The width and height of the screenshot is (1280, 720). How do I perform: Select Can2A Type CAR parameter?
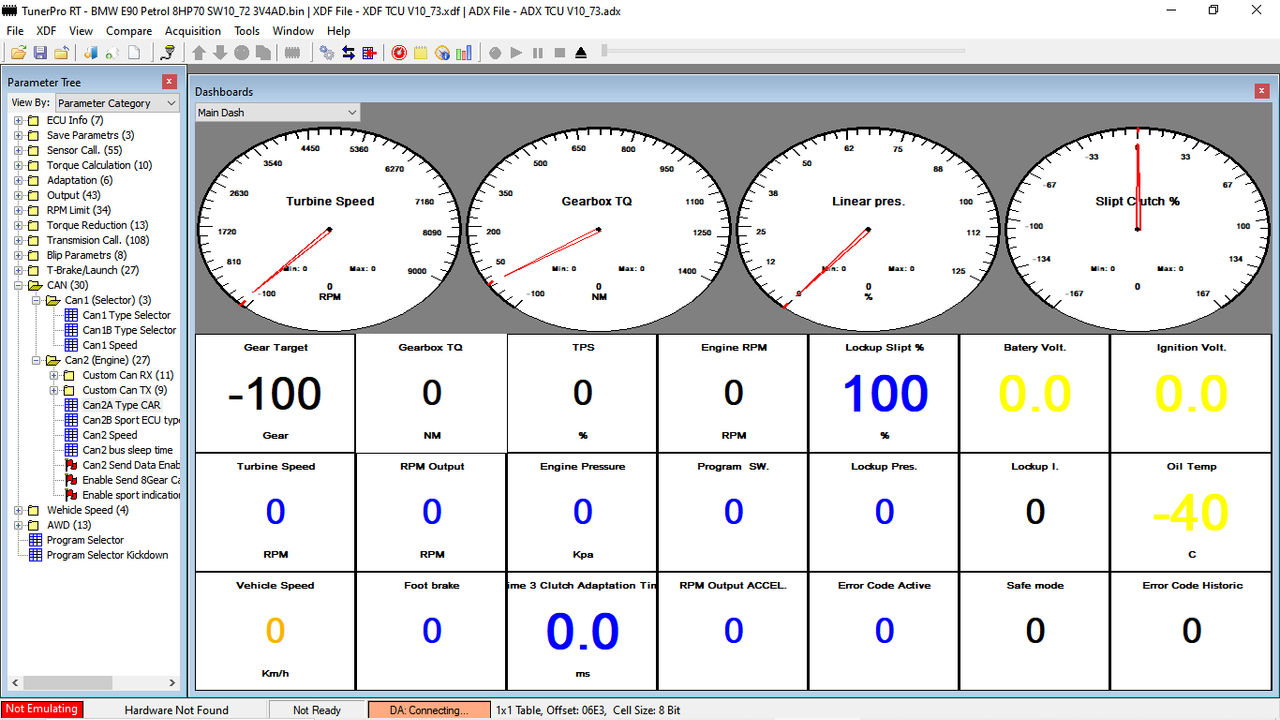point(121,405)
